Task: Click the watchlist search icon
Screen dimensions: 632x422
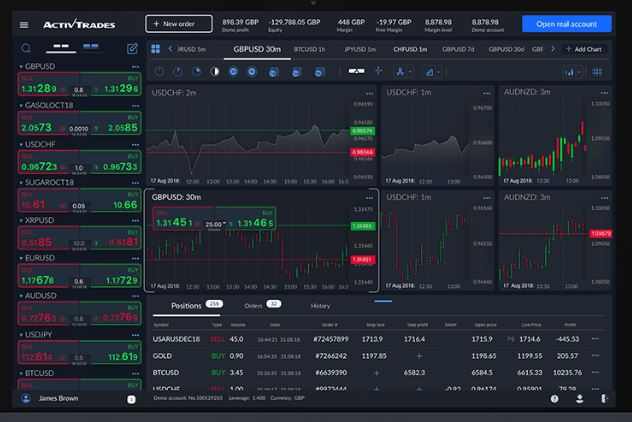Action: 26,49
